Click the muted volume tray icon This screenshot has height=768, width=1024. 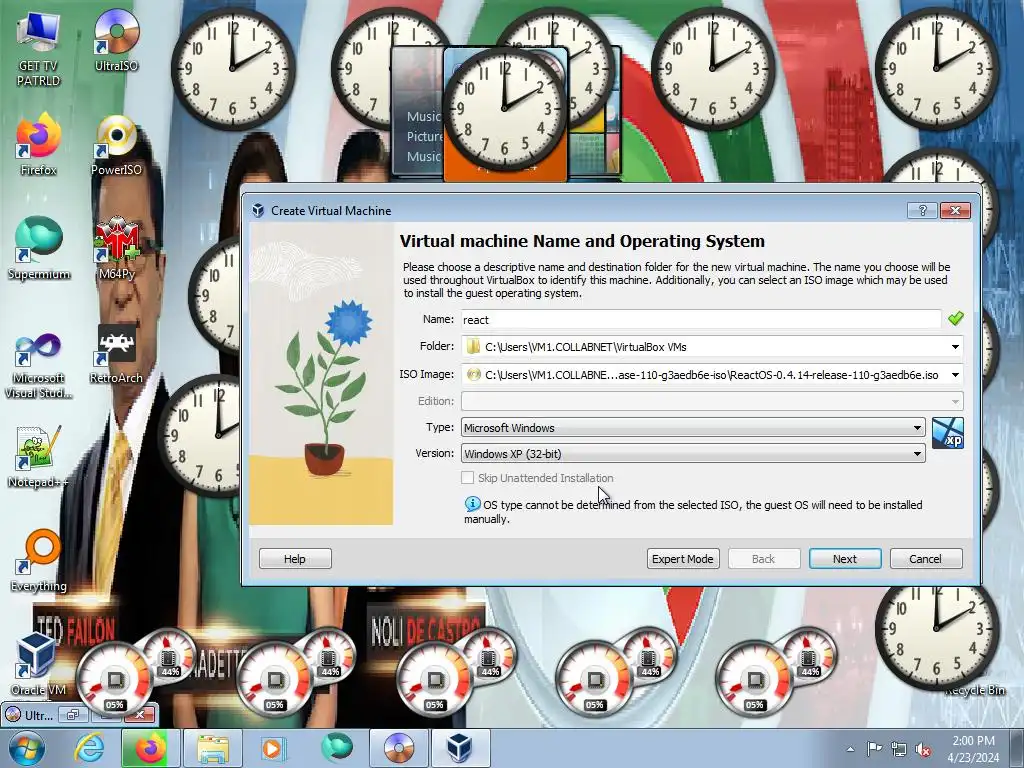pyautogui.click(x=923, y=749)
